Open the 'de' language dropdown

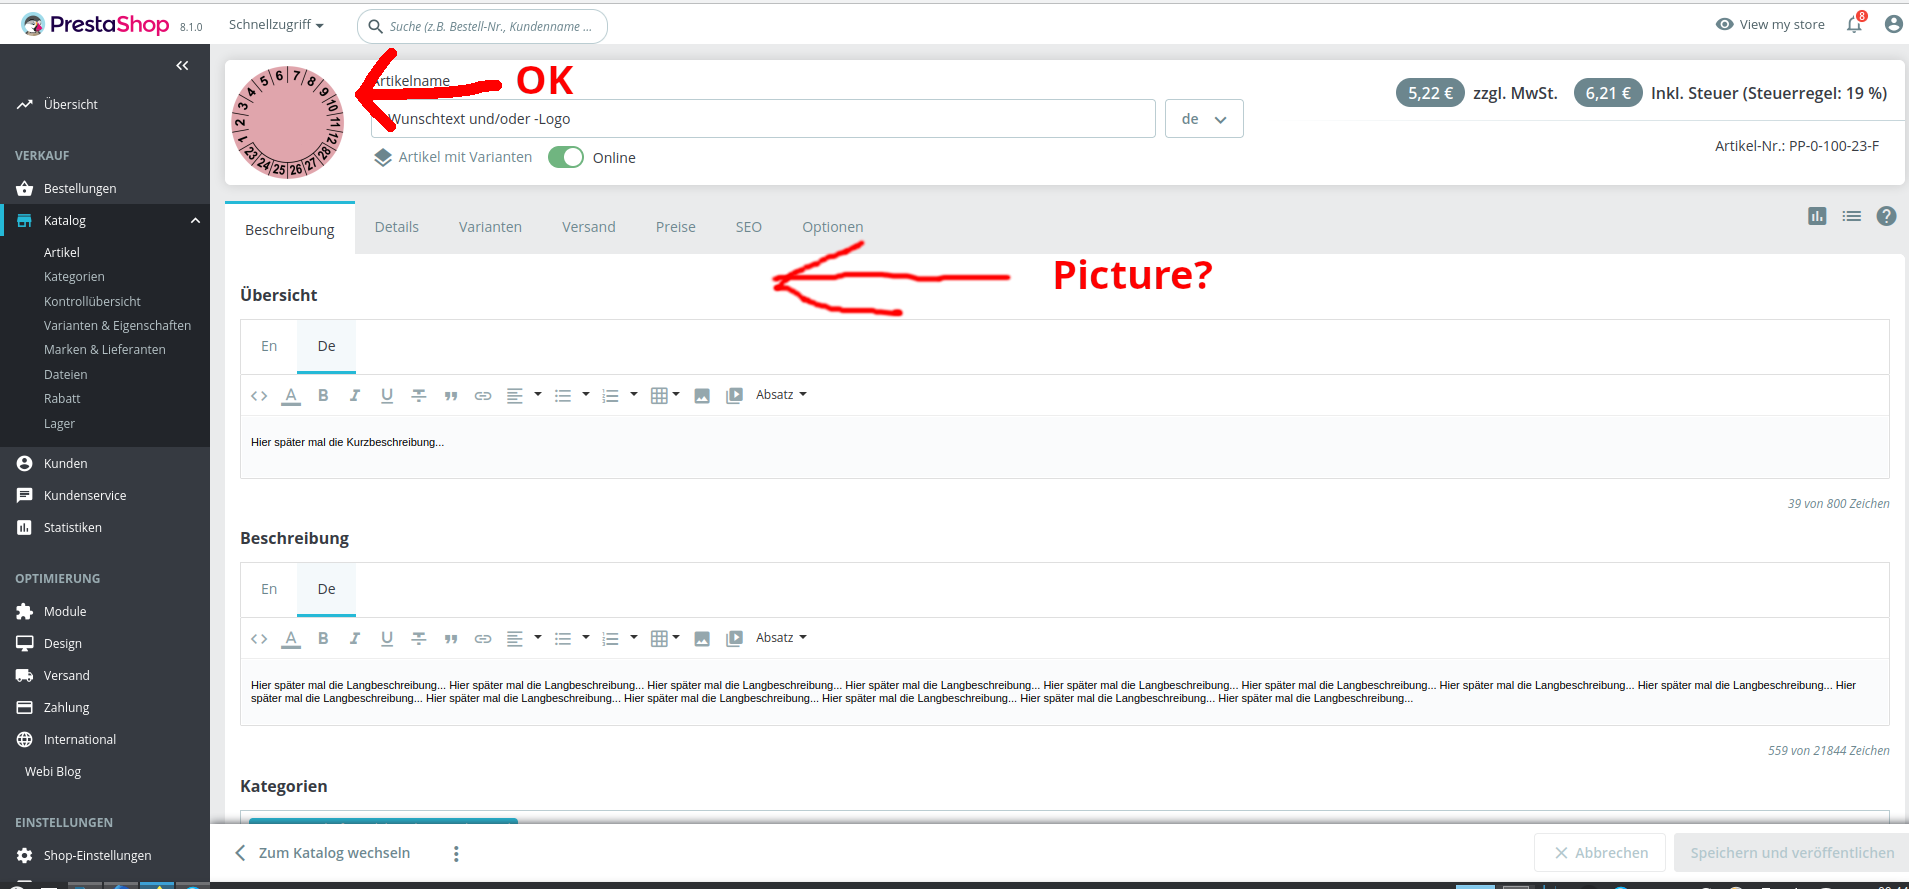(x=1204, y=119)
